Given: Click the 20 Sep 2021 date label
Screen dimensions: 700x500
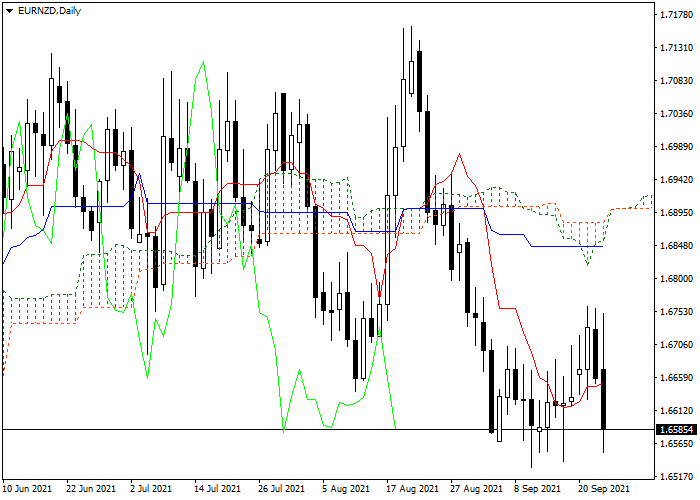Looking at the screenshot, I should 604,489.
